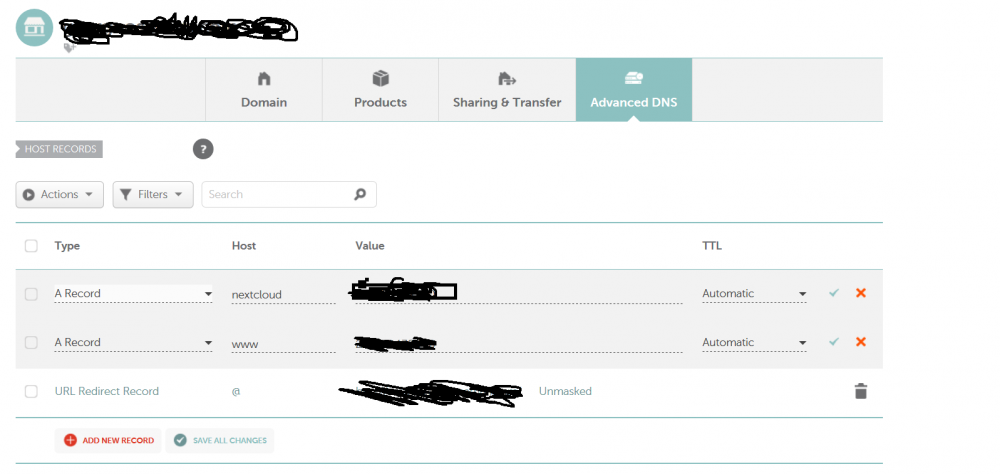Screen dimensions: 1000x474
Task: Click the HOST RECORDS section label
Action: pos(59,149)
